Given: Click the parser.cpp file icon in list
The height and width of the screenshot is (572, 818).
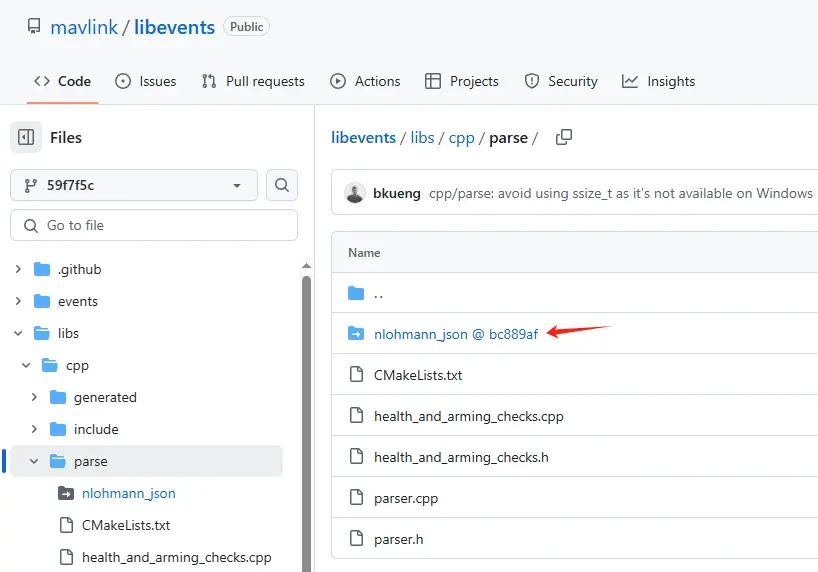Looking at the screenshot, I should pyautogui.click(x=356, y=498).
